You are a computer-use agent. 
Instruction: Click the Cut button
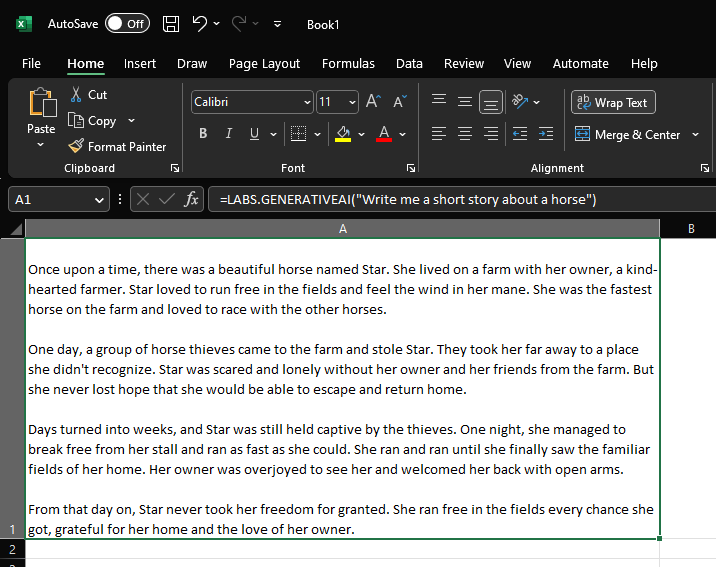pos(89,94)
